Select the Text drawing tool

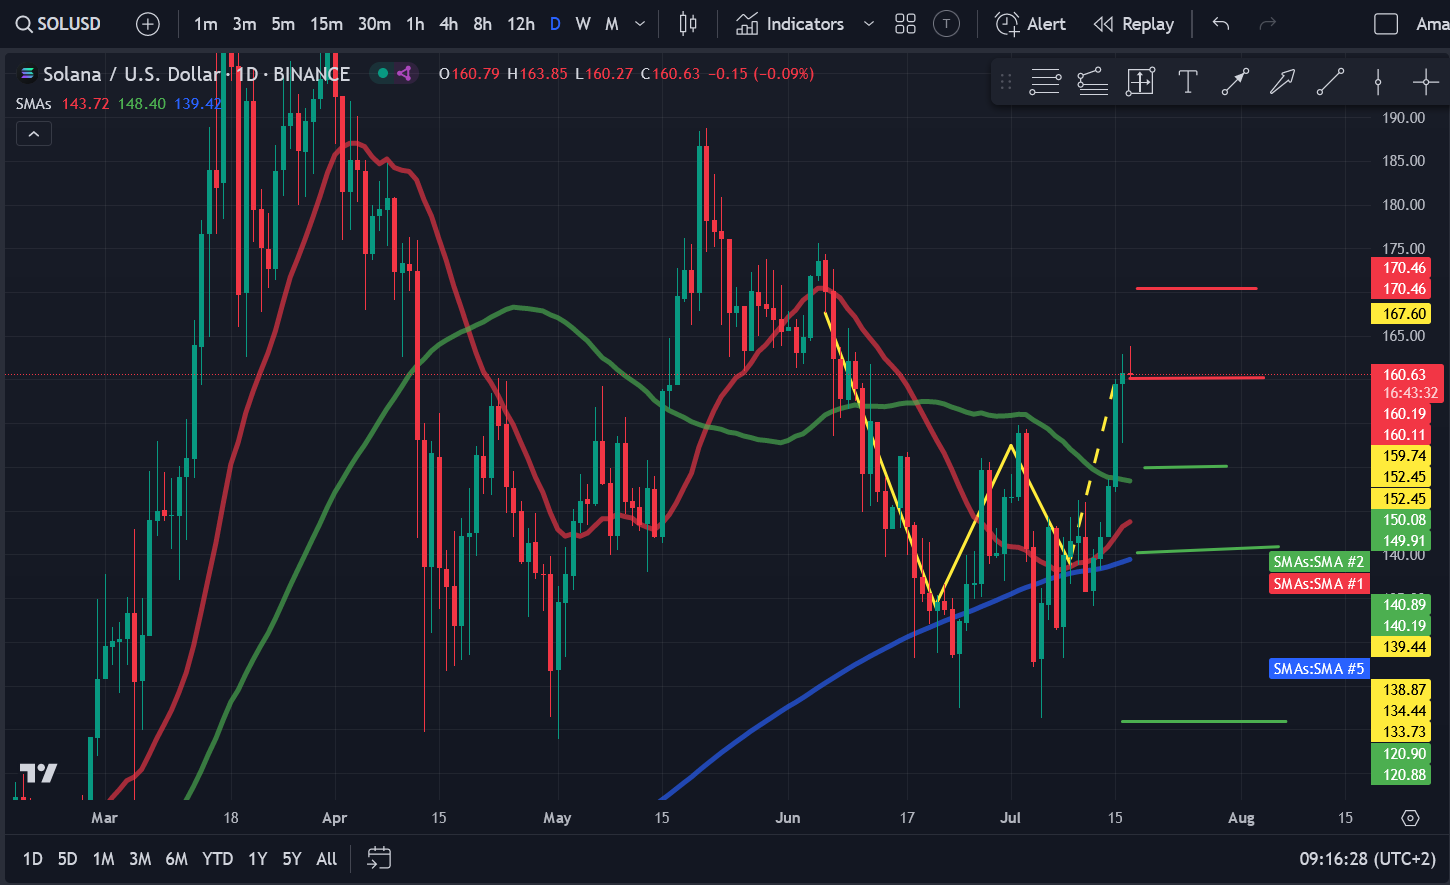pos(1188,82)
